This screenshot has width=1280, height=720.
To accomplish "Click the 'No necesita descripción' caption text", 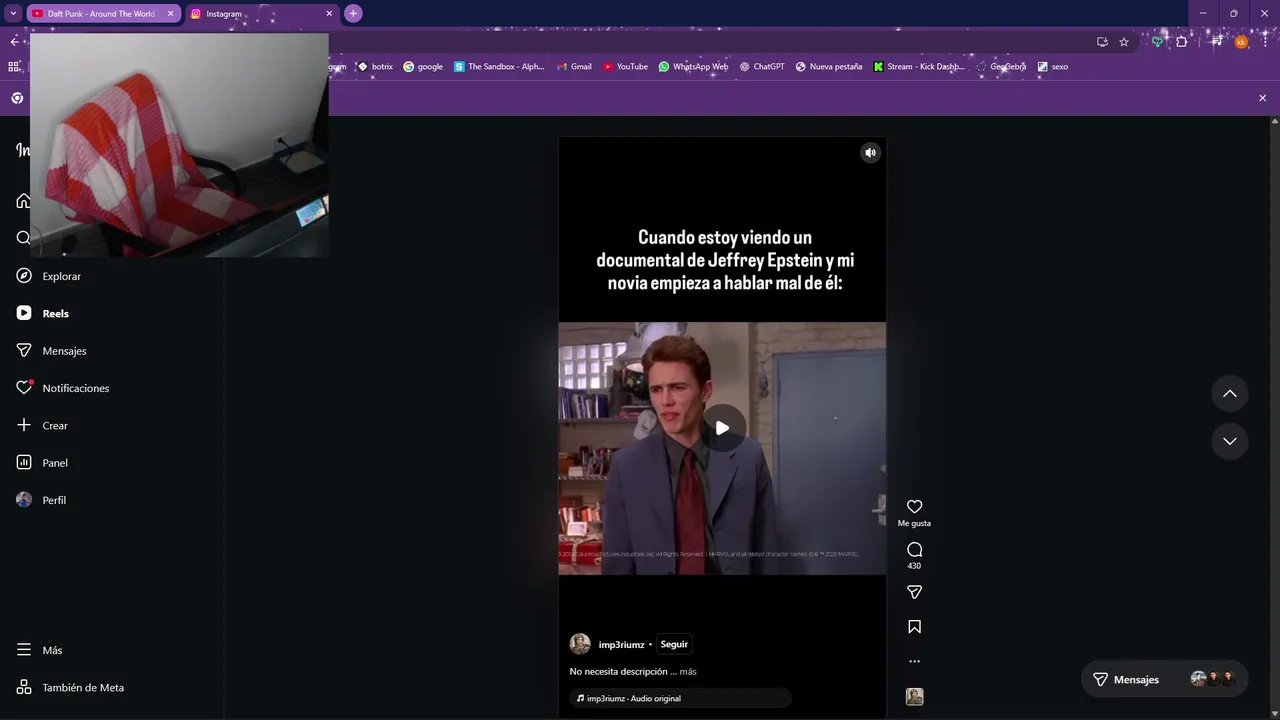I will (618, 672).
